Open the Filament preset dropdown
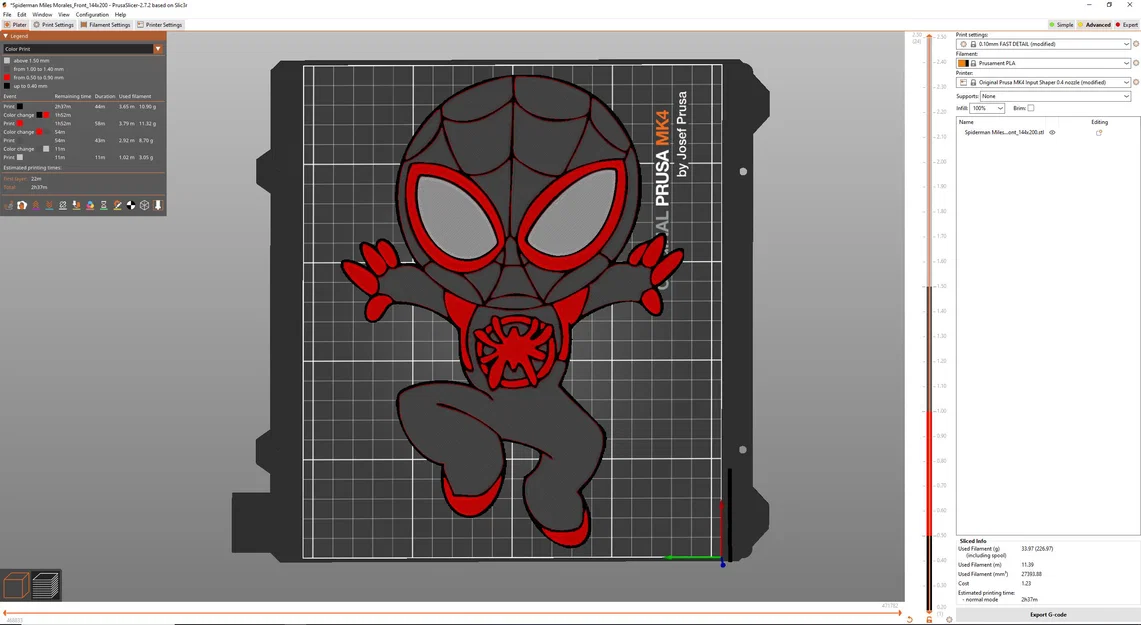The width and height of the screenshot is (1141, 625). [1043, 63]
